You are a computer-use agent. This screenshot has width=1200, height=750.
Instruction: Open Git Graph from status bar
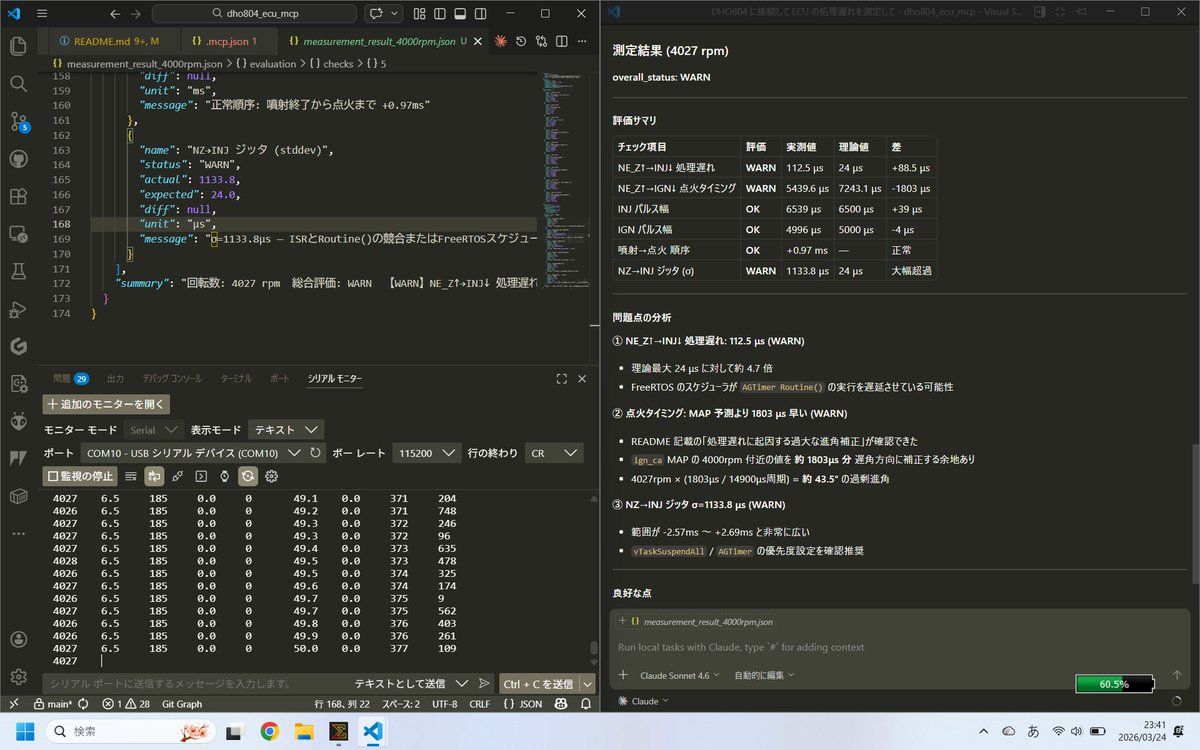point(182,704)
